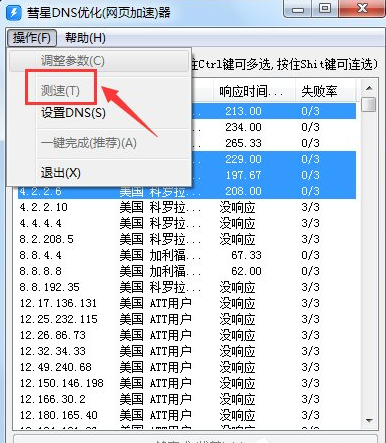Click response time value 62.00

(x=246, y=271)
